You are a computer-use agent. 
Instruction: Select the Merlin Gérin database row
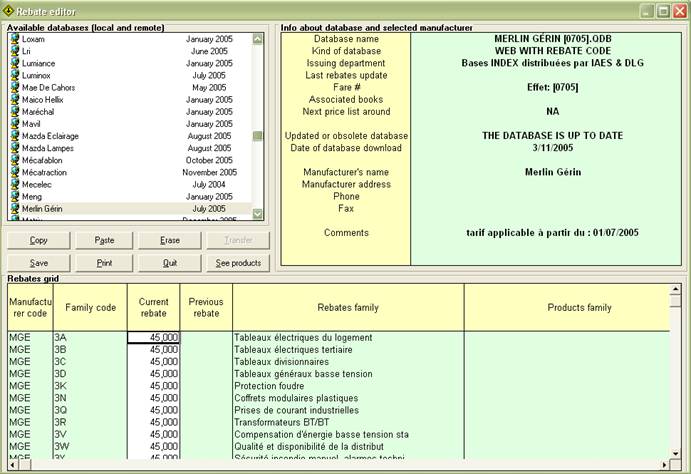click(x=130, y=208)
